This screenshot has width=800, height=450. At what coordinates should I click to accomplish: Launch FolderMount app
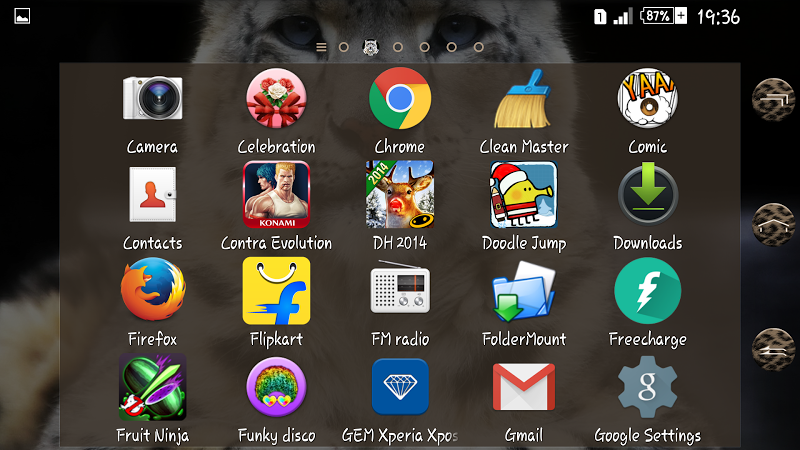[523, 292]
